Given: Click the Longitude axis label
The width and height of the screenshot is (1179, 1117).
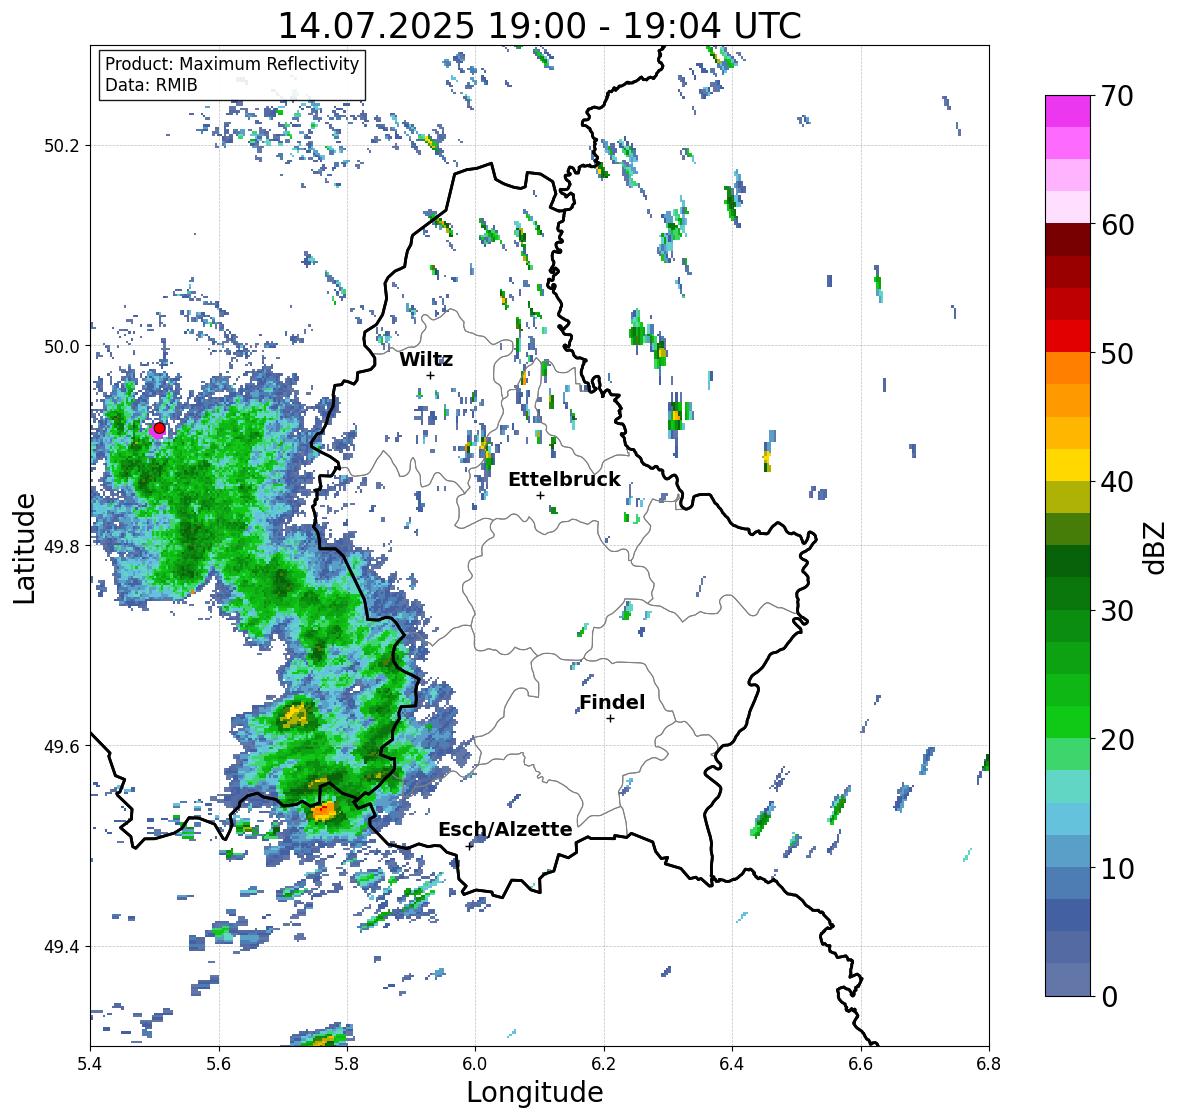Looking at the screenshot, I should point(535,1092).
